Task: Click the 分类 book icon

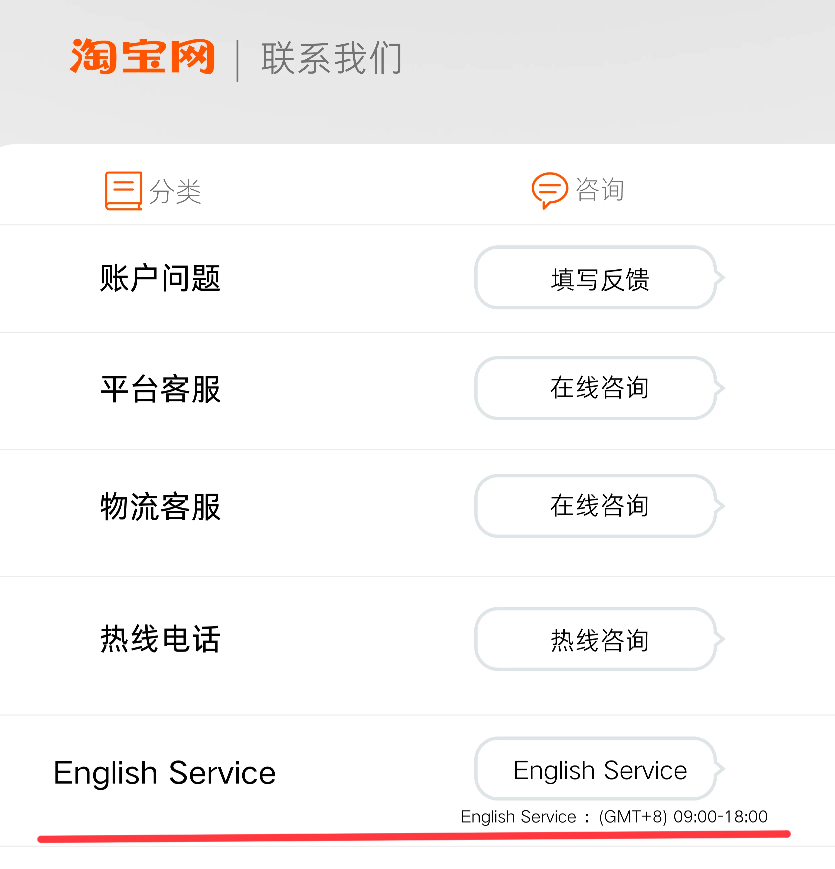Action: (124, 191)
